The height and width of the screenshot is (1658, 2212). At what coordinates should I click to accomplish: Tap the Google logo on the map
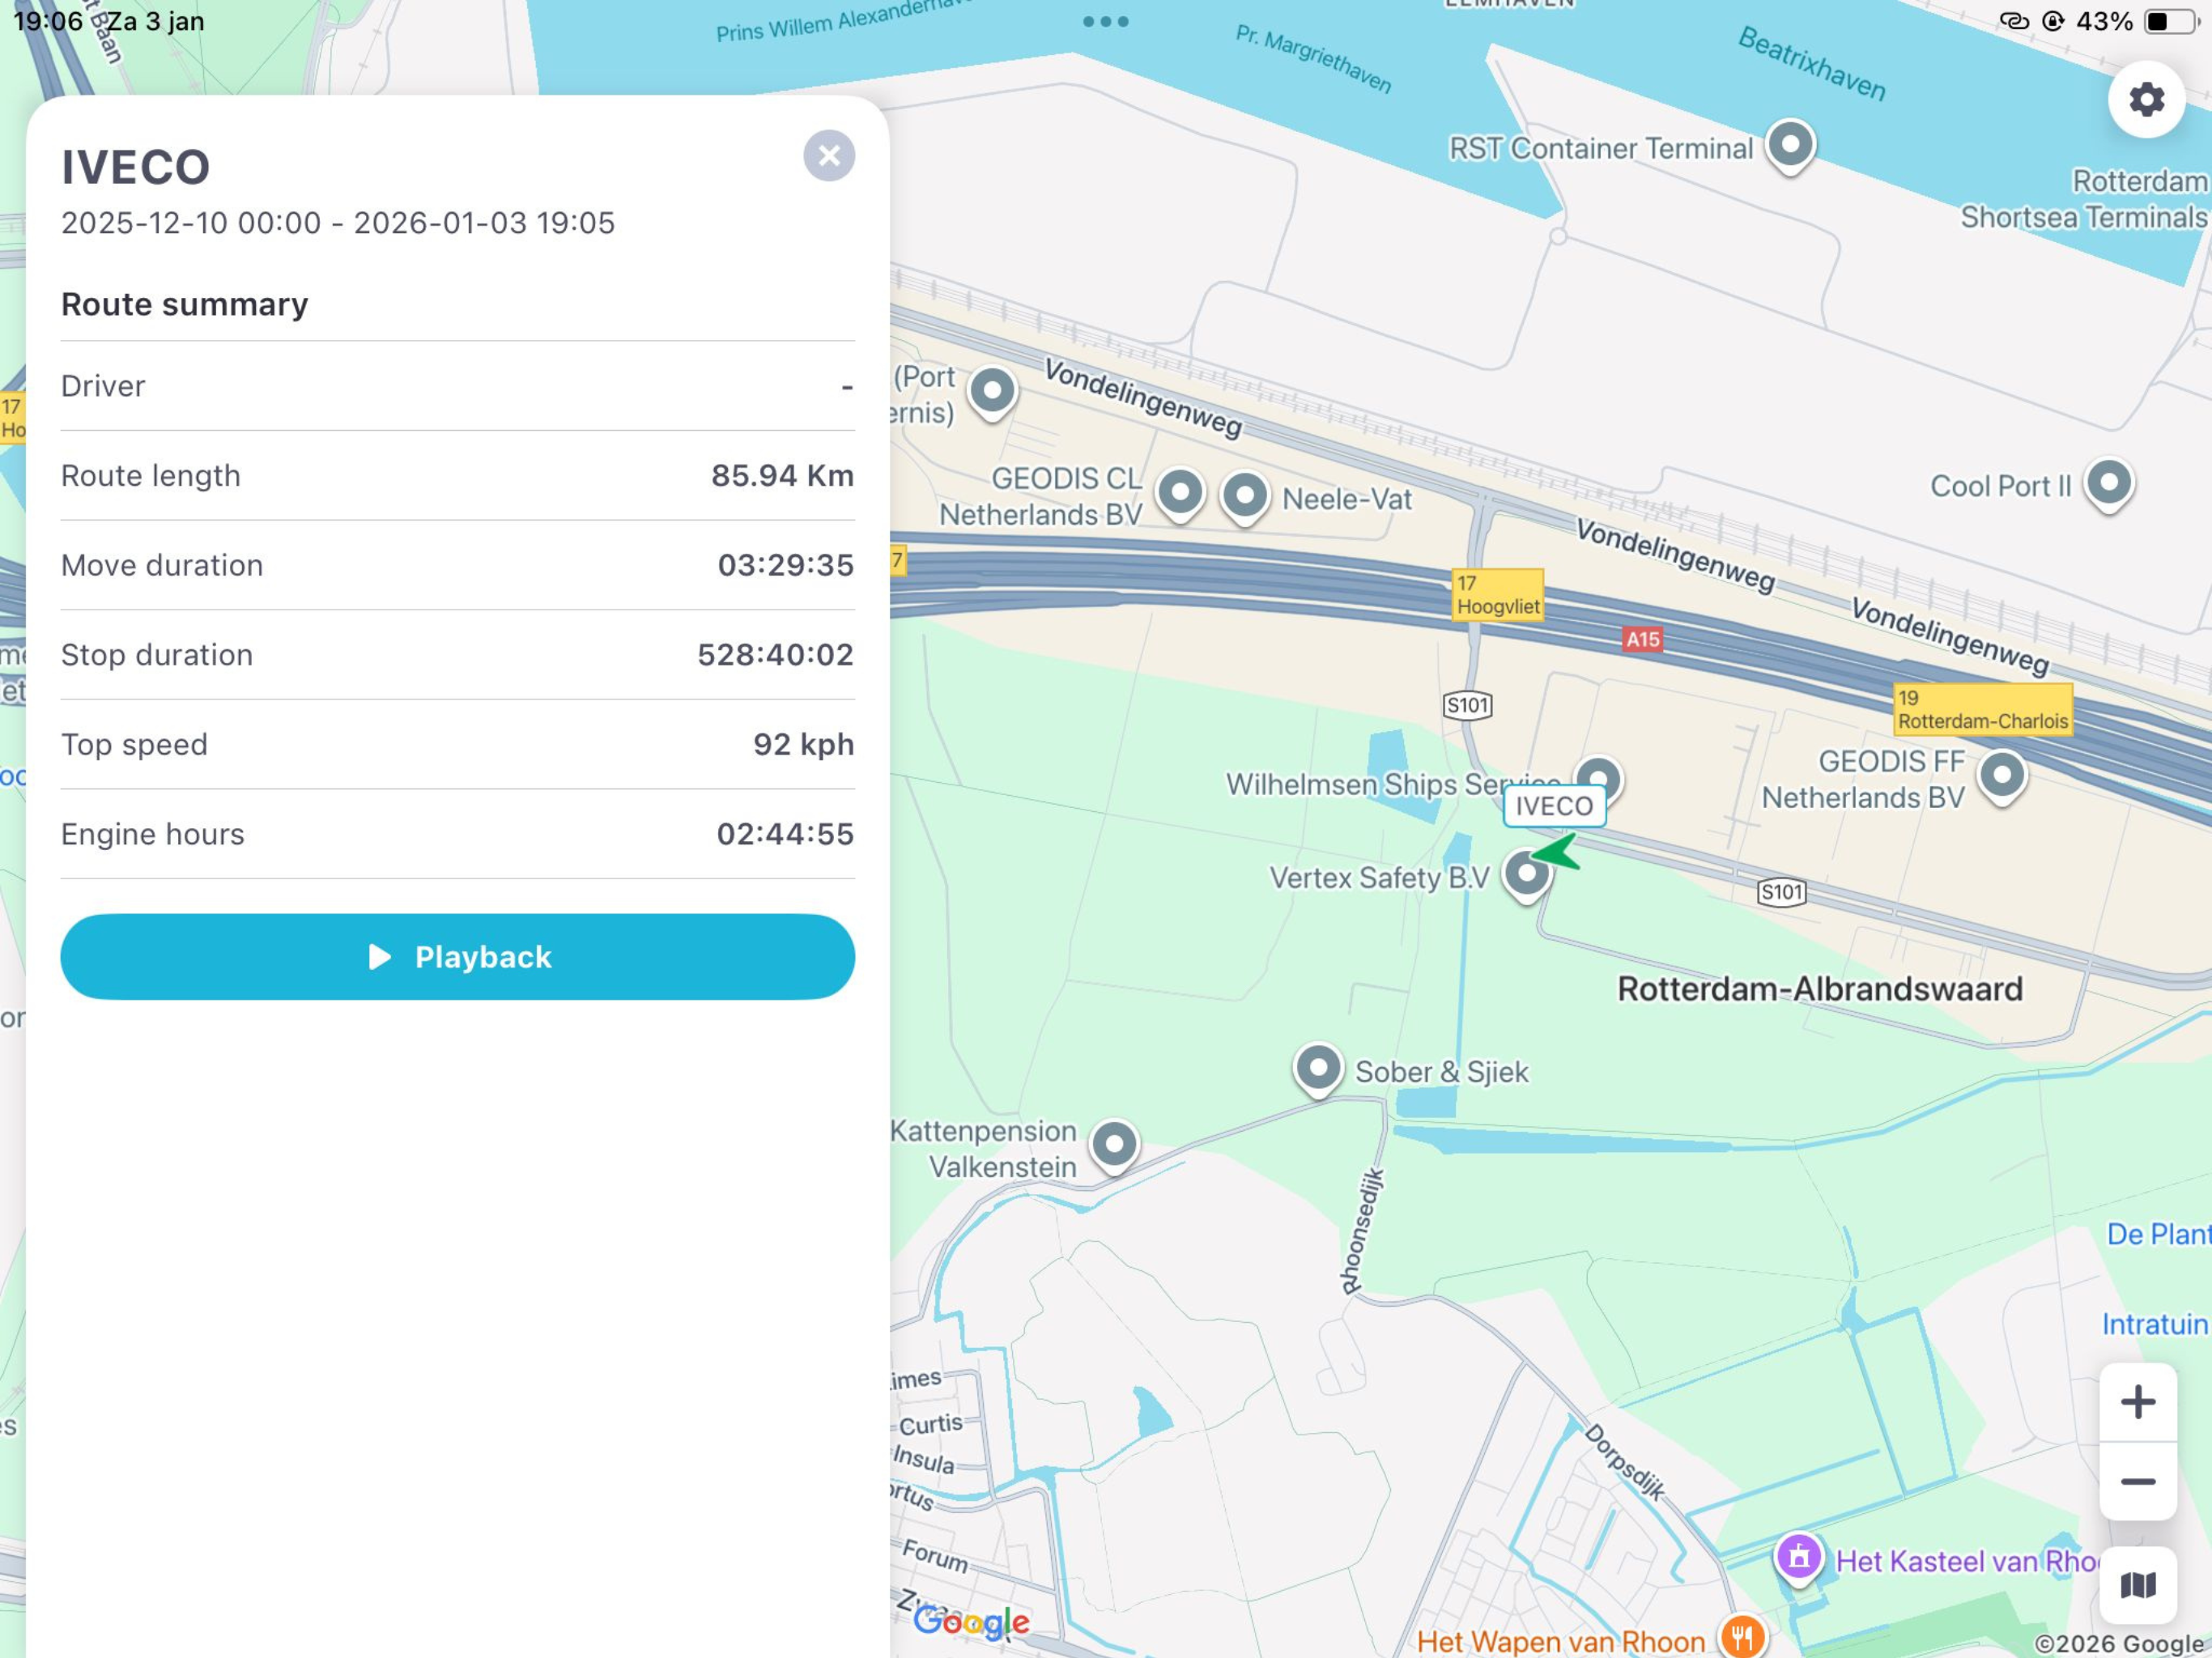pos(971,1622)
